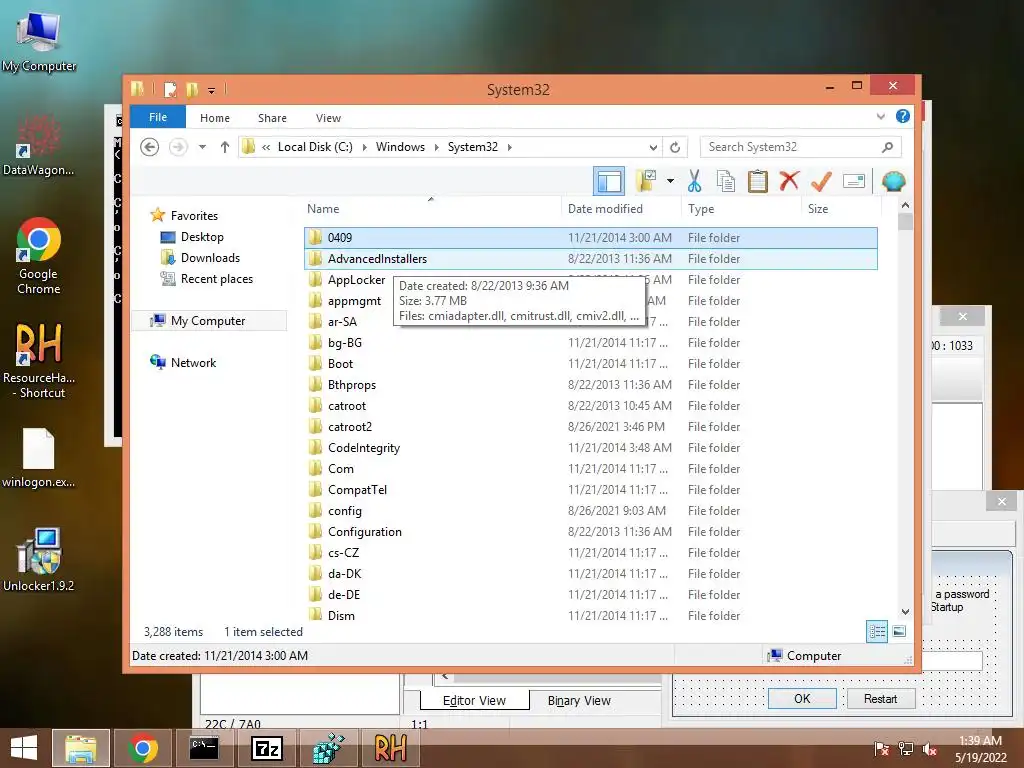1024x768 pixels.
Task: Expand the ribbon with the chevron
Action: pos(880,116)
